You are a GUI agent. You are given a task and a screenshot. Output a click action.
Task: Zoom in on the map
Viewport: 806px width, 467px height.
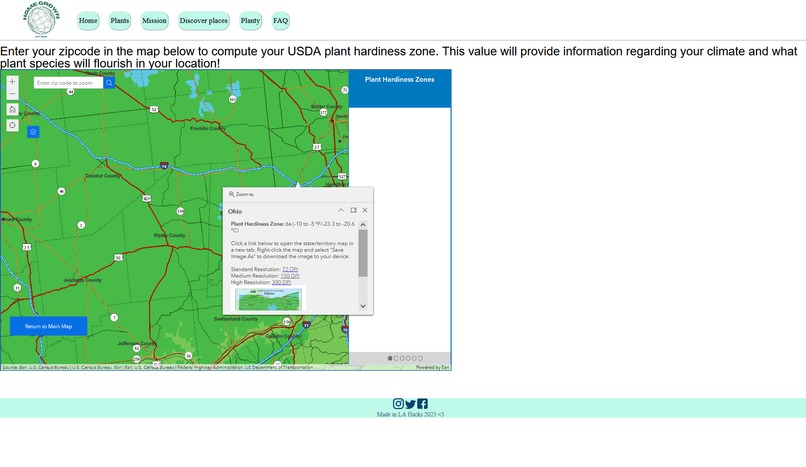tap(12, 82)
